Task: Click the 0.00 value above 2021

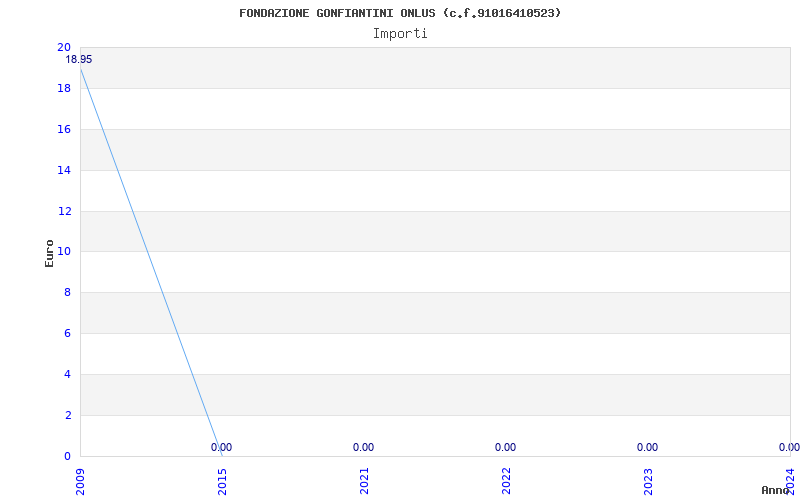Action: click(x=363, y=447)
